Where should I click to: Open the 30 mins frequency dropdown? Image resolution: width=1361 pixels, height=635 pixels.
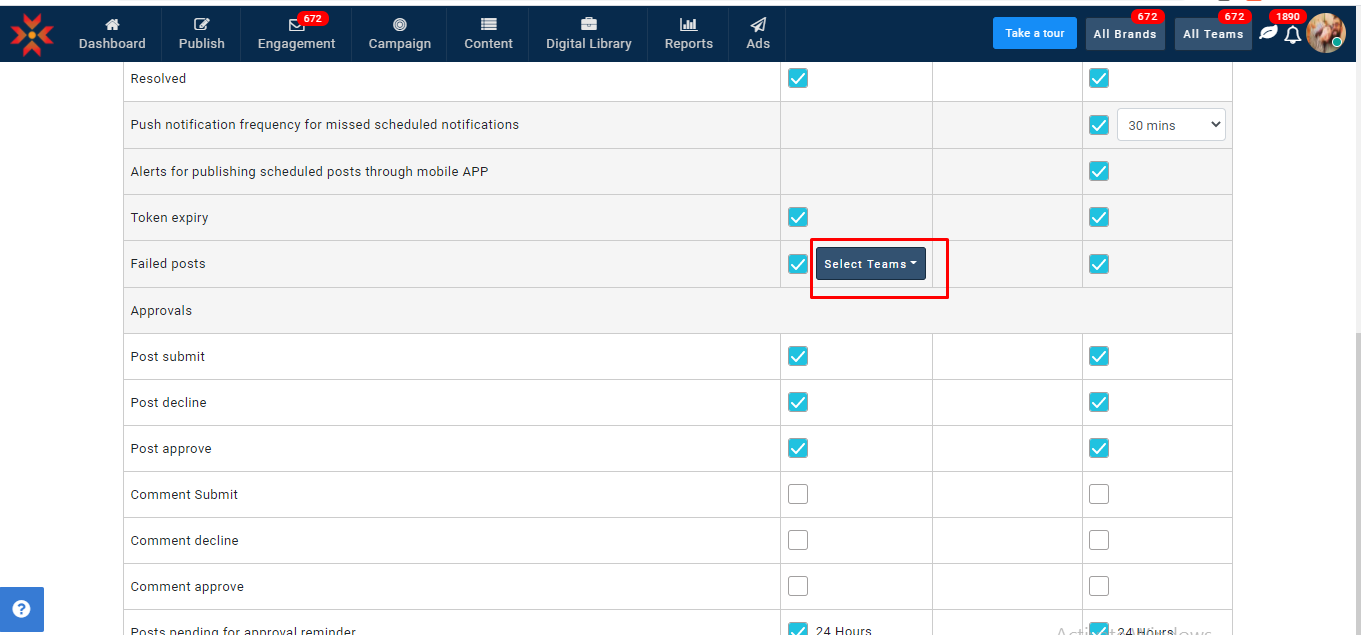[x=1171, y=125]
